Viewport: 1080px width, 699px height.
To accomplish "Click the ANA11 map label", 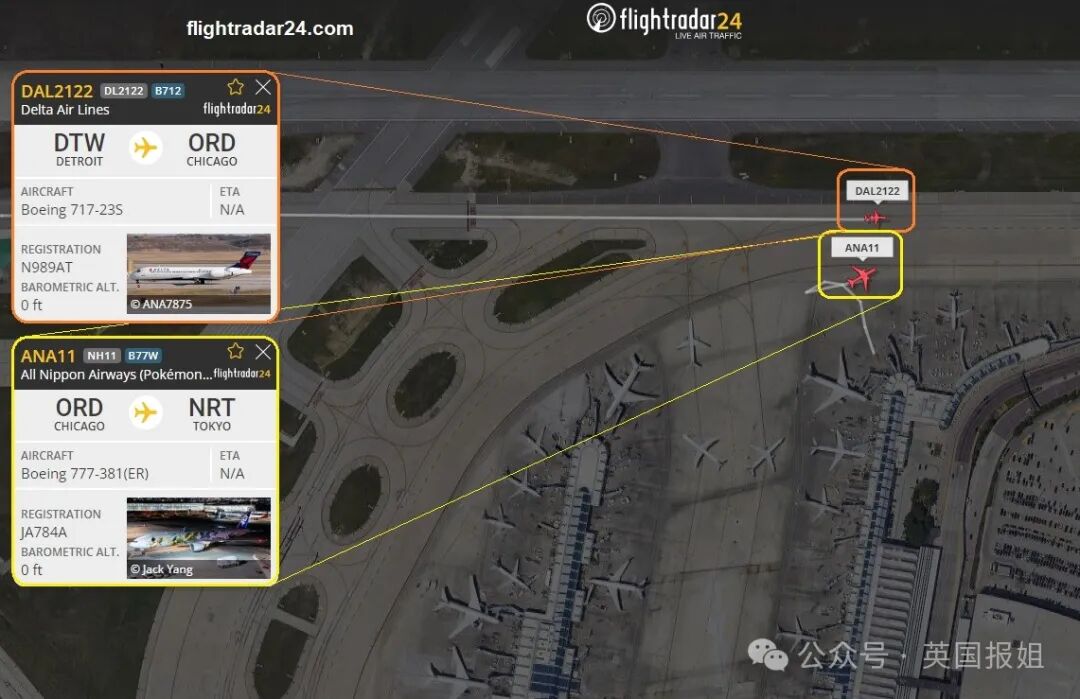I will [x=862, y=248].
